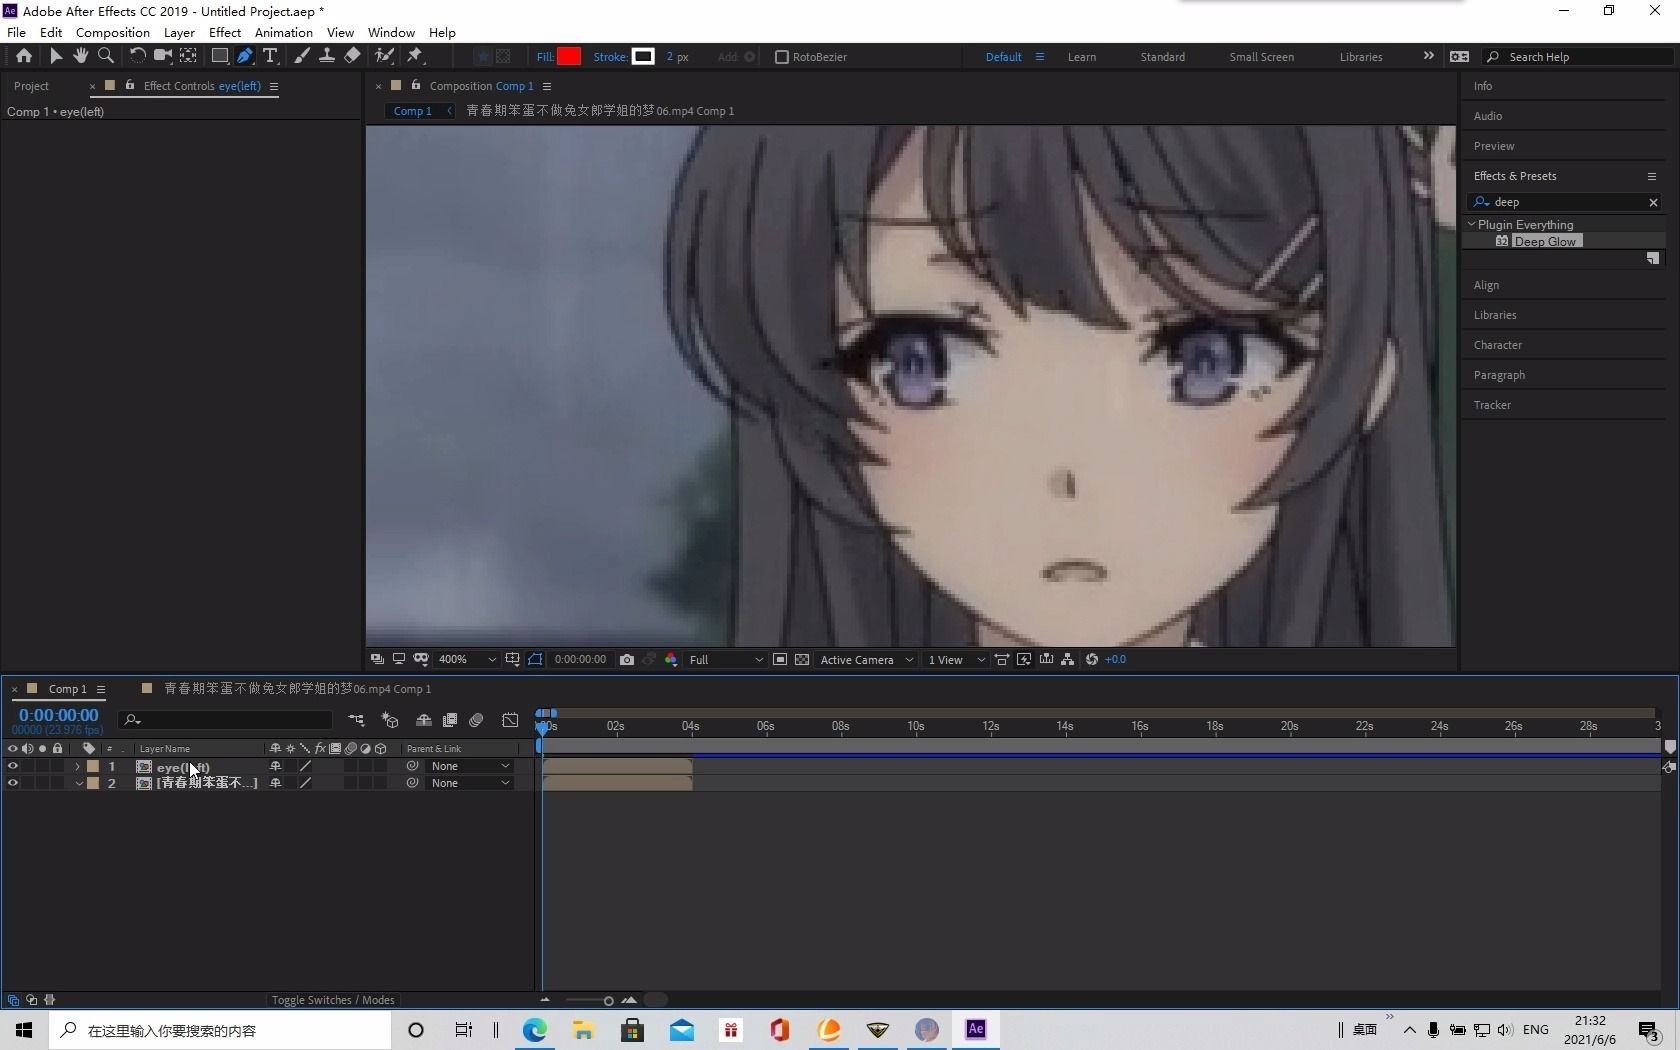This screenshot has height=1050, width=1680.
Task: Click the Stroke color swatch
Action: (x=643, y=56)
